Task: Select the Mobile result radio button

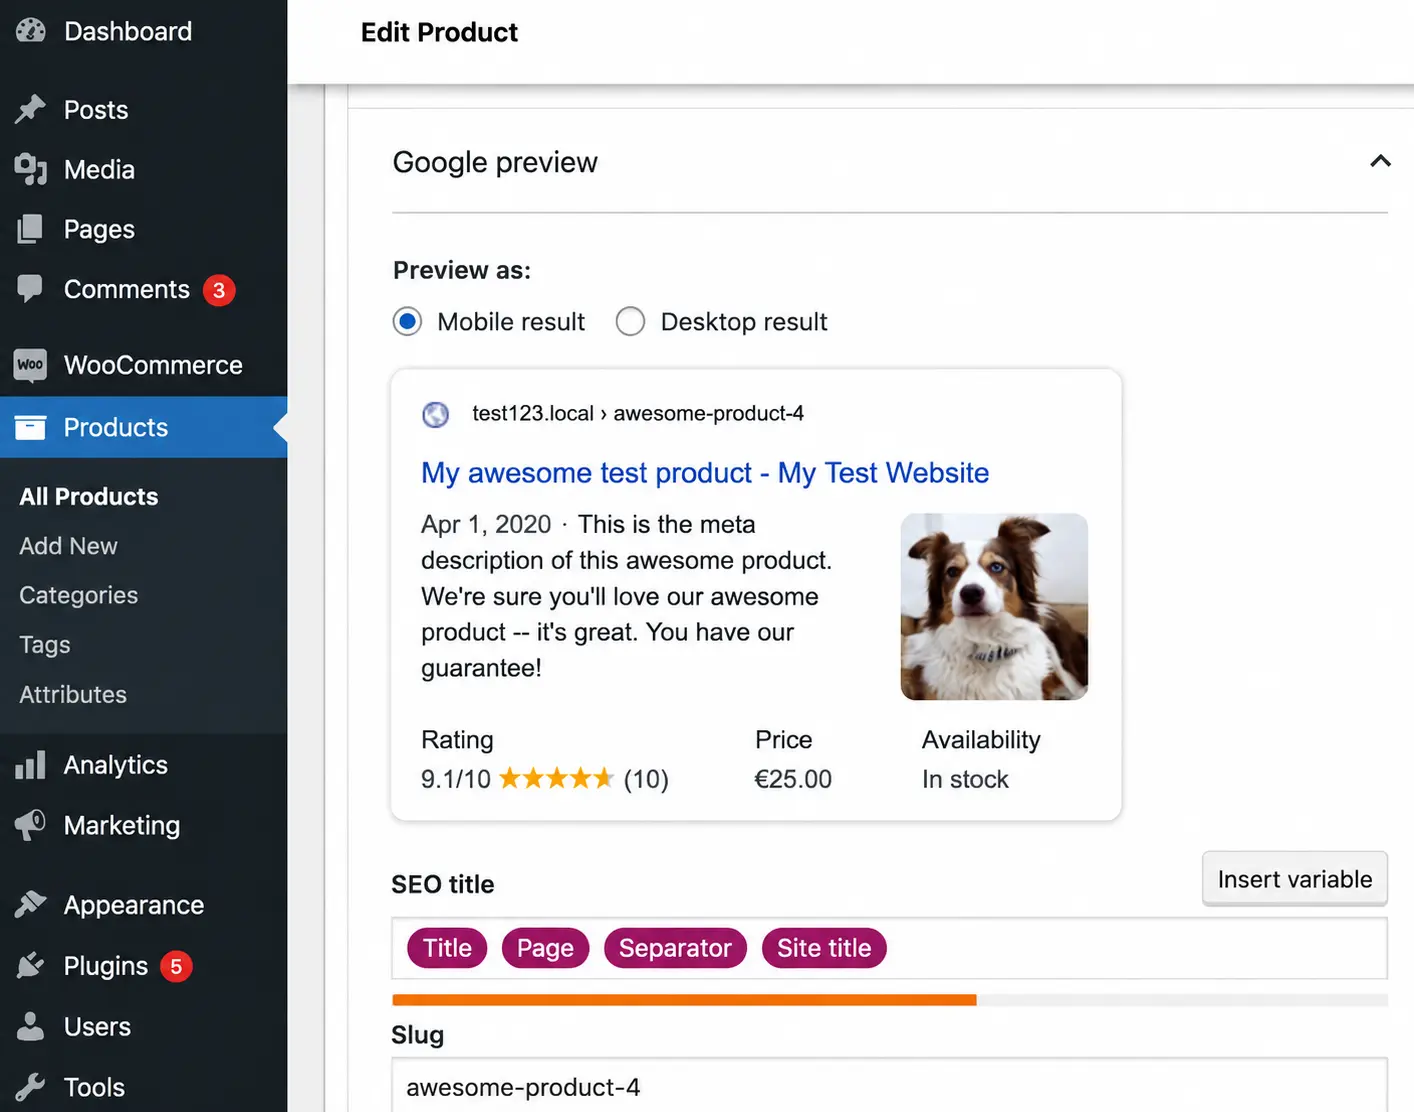Action: 407,322
